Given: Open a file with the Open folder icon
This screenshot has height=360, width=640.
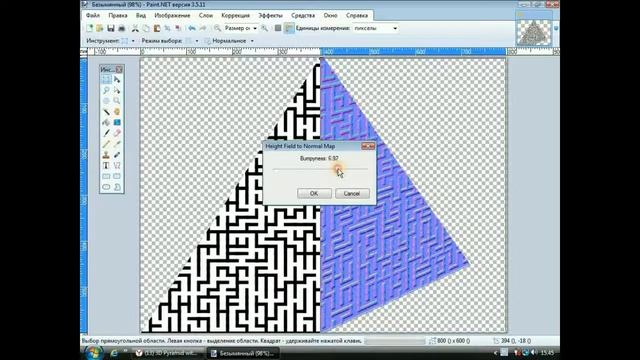Looking at the screenshot, I should pos(100,29).
